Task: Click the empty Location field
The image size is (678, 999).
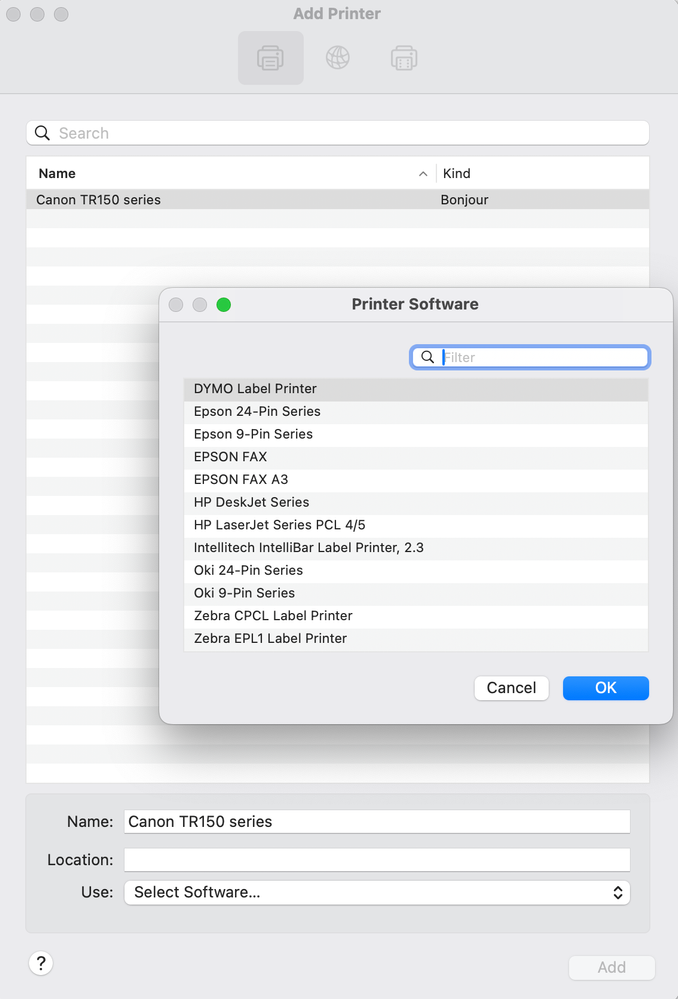Action: [x=377, y=859]
